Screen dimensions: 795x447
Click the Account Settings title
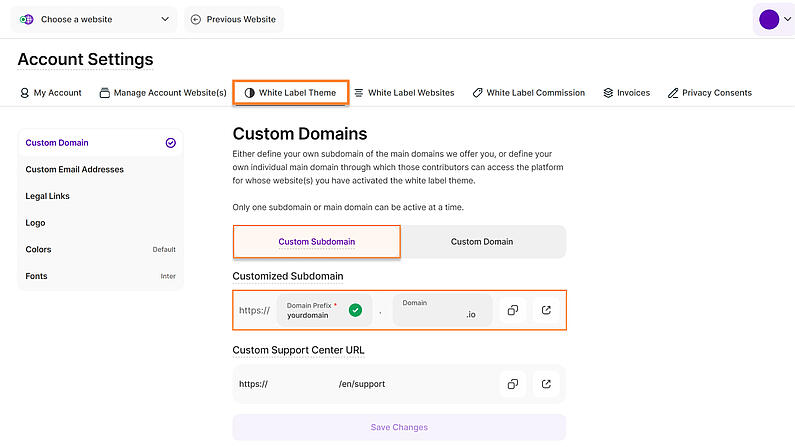tap(85, 60)
